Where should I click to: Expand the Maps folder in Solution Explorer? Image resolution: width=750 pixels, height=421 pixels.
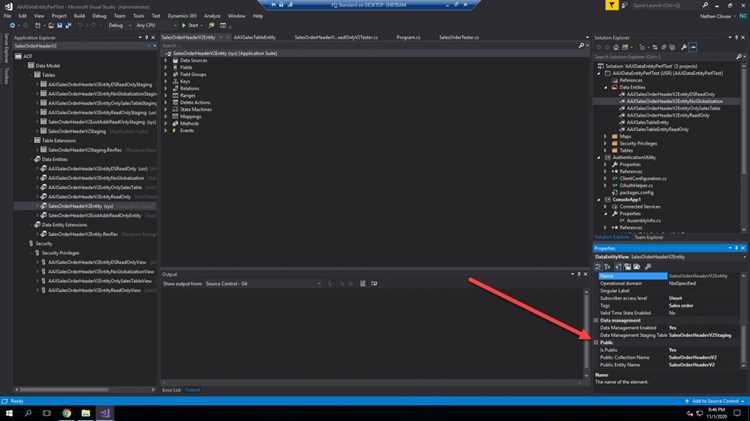point(605,137)
